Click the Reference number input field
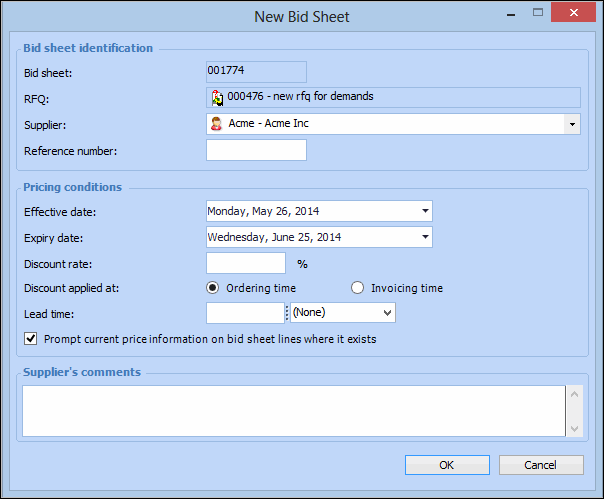The image size is (604, 499). (x=256, y=150)
